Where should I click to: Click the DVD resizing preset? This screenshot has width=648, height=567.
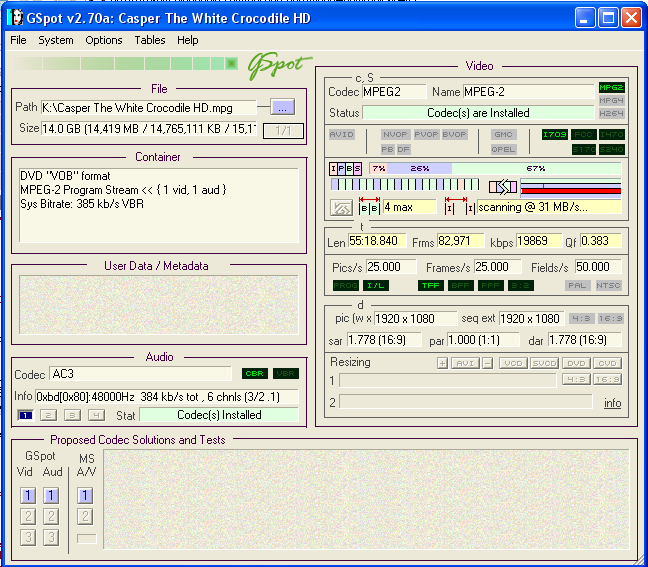[576, 364]
